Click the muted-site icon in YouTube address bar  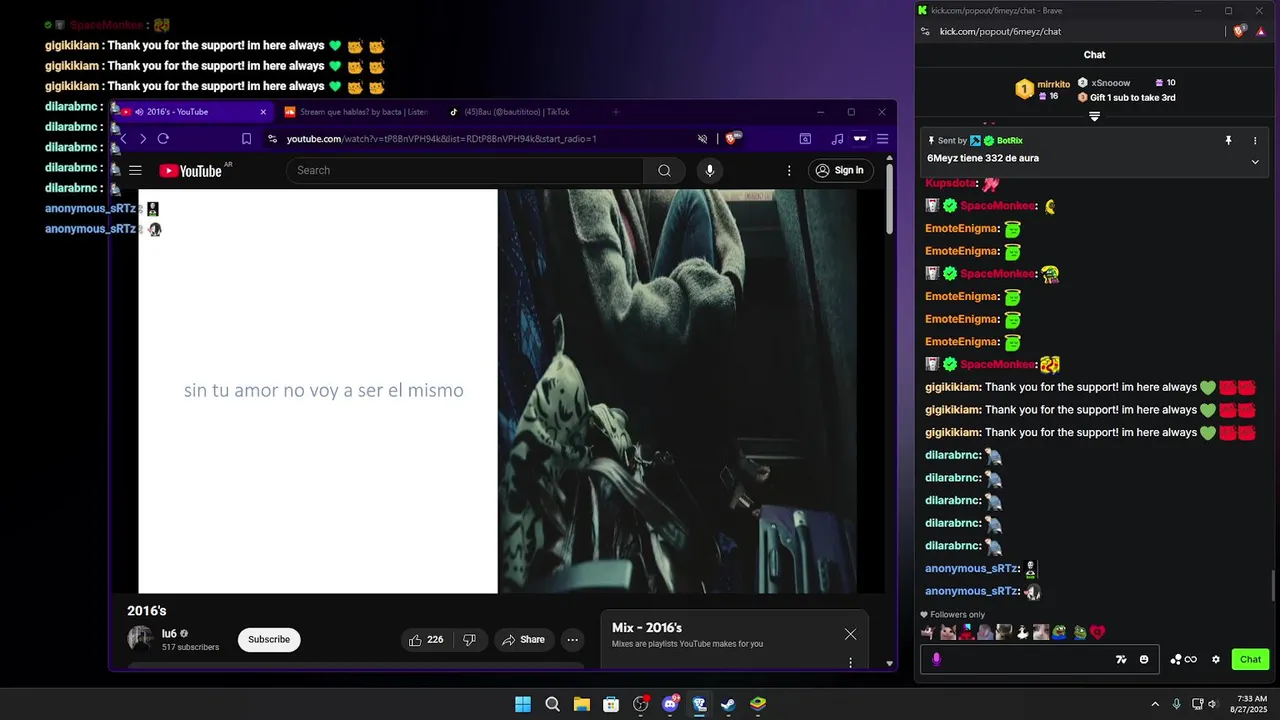coord(702,139)
